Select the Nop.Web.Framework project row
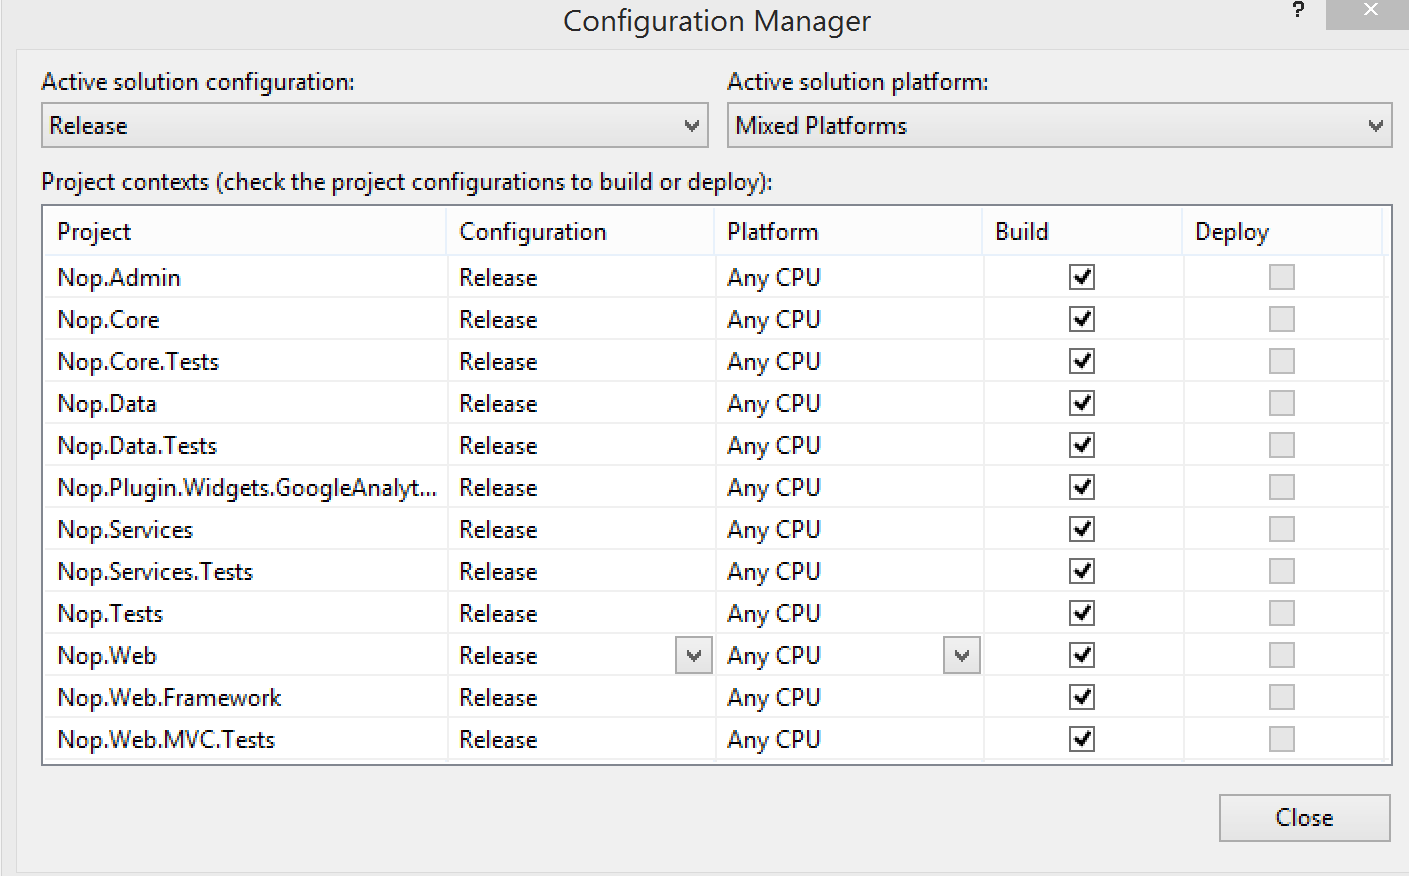Viewport: 1409px width, 876px height. pos(169,698)
